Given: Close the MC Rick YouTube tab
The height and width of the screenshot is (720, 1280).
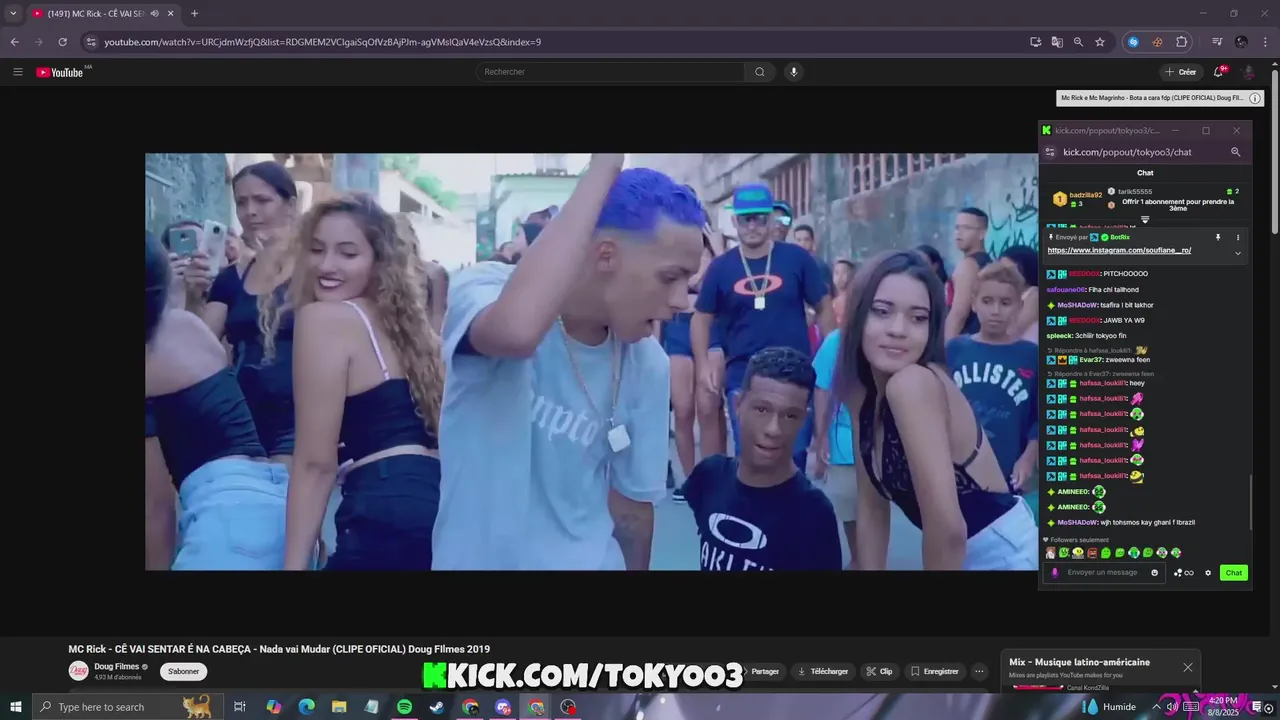Looking at the screenshot, I should click(x=171, y=14).
